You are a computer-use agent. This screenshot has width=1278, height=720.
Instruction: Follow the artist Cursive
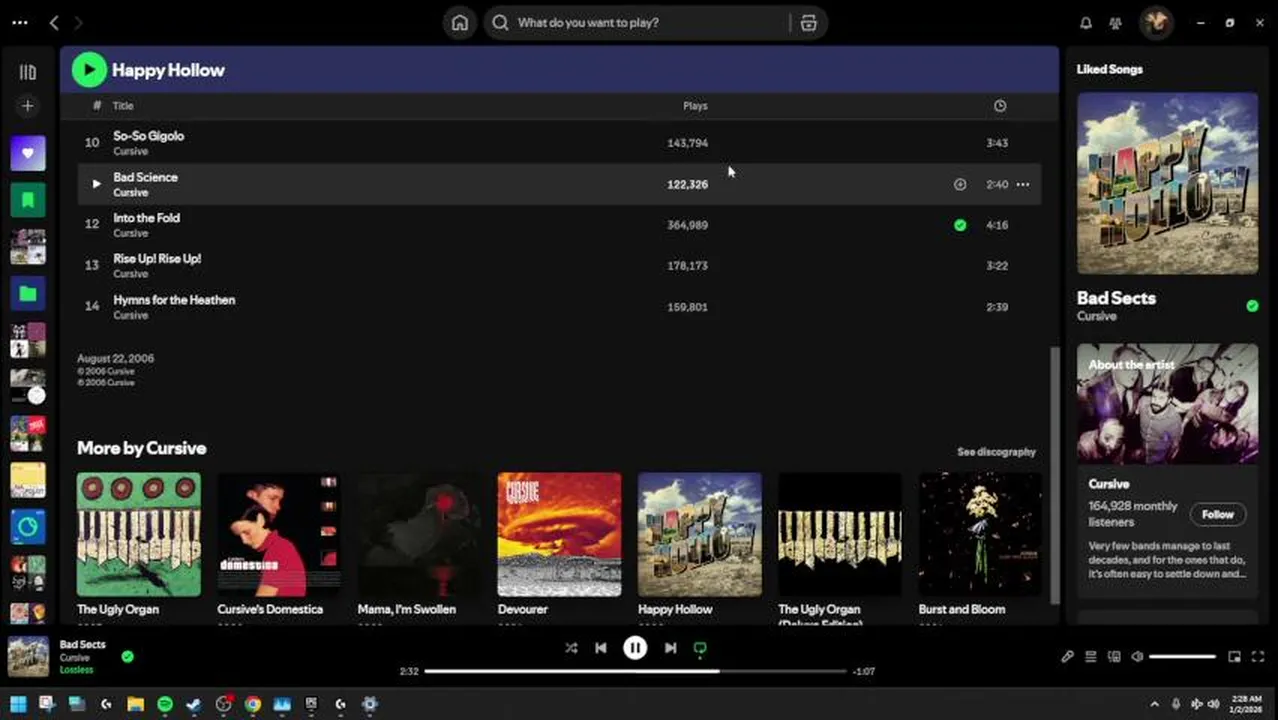[x=1218, y=514]
